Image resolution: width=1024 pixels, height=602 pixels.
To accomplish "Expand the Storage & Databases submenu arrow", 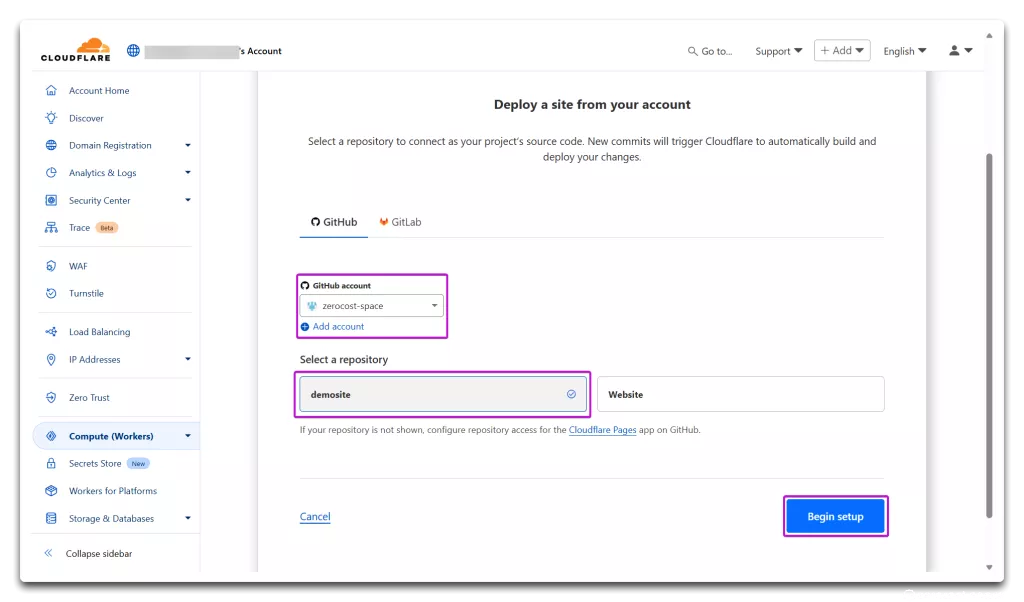I will pos(187,518).
